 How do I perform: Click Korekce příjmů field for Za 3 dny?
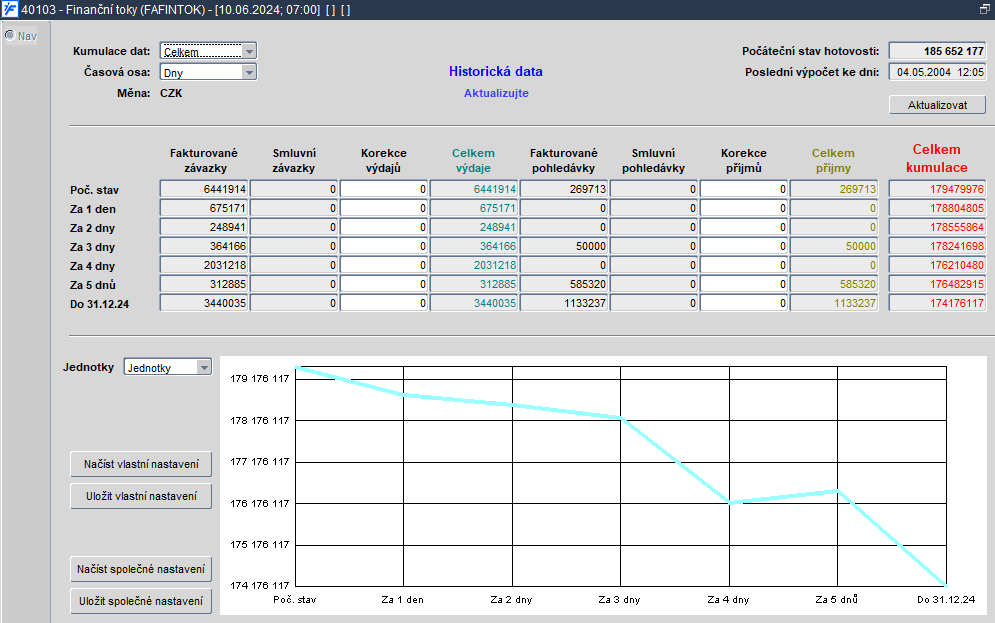pyautogui.click(x=744, y=246)
